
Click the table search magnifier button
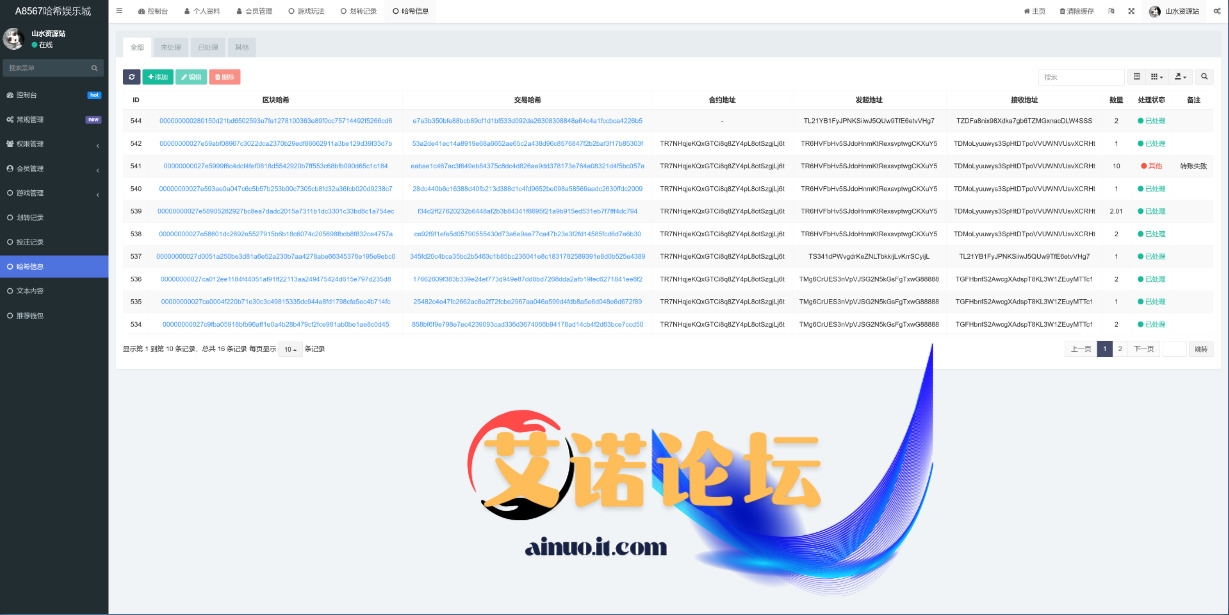click(1204, 77)
